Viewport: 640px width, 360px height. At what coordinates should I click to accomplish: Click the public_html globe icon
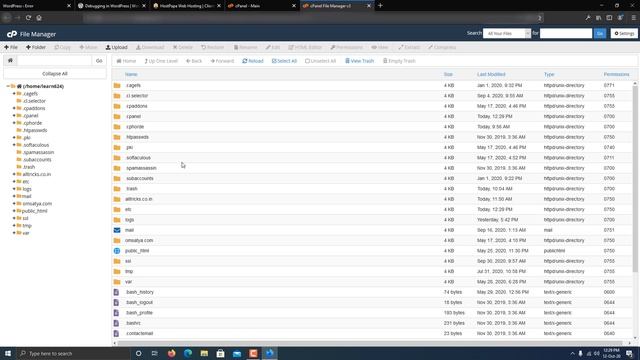pos(117,251)
